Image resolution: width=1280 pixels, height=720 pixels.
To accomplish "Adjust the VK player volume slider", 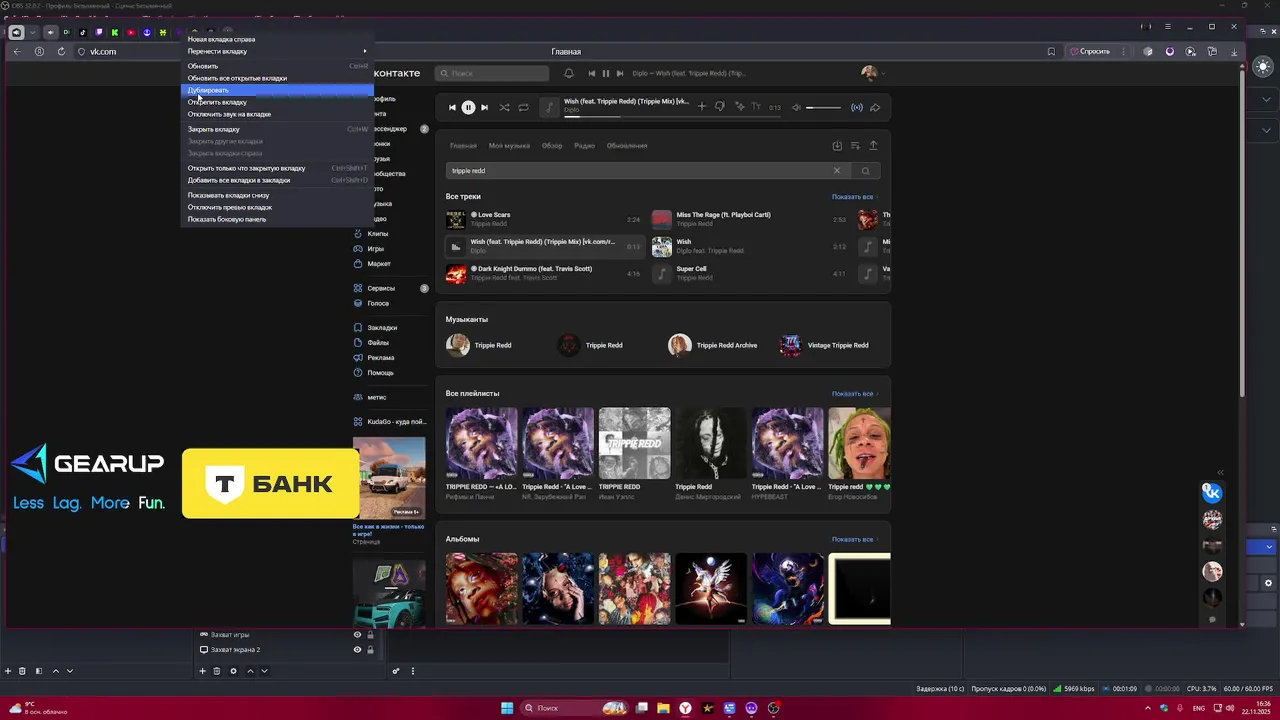I will click(824, 107).
